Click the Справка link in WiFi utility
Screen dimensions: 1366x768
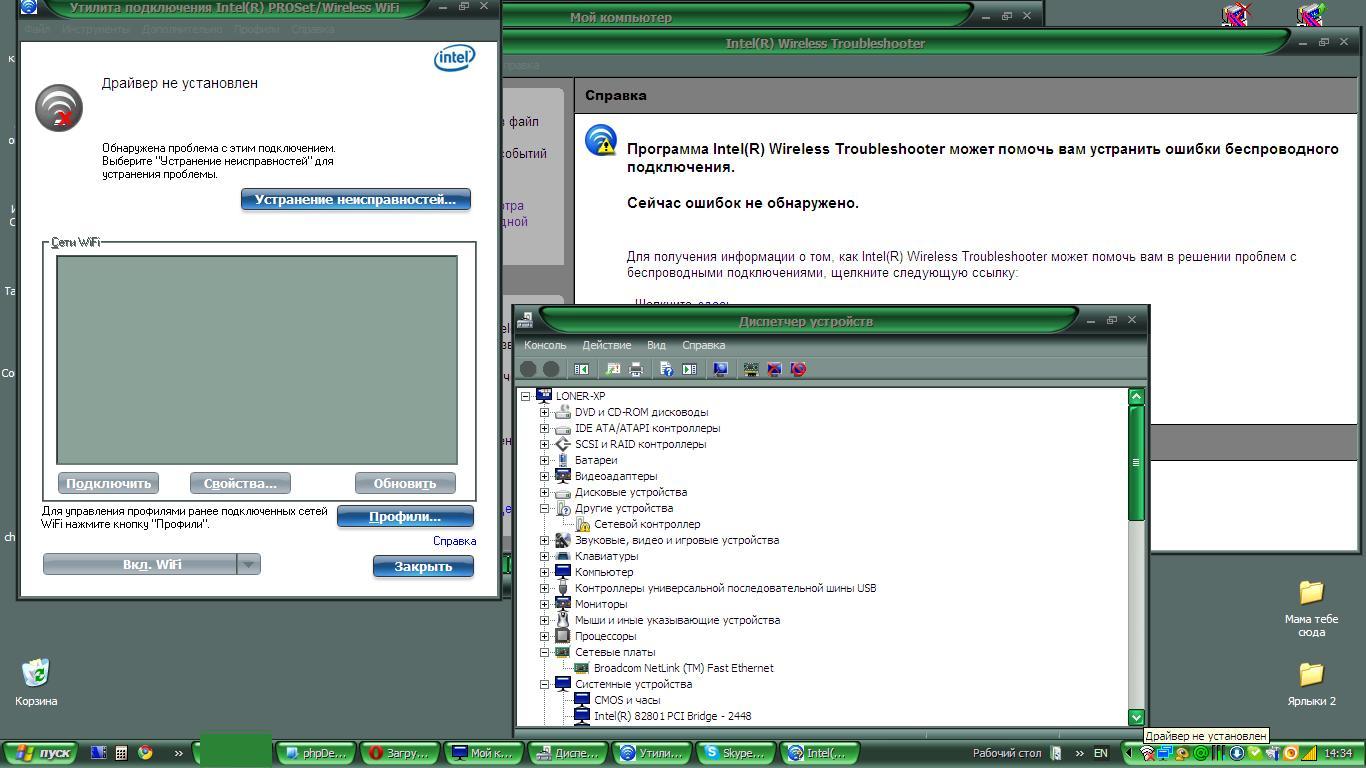tap(454, 541)
